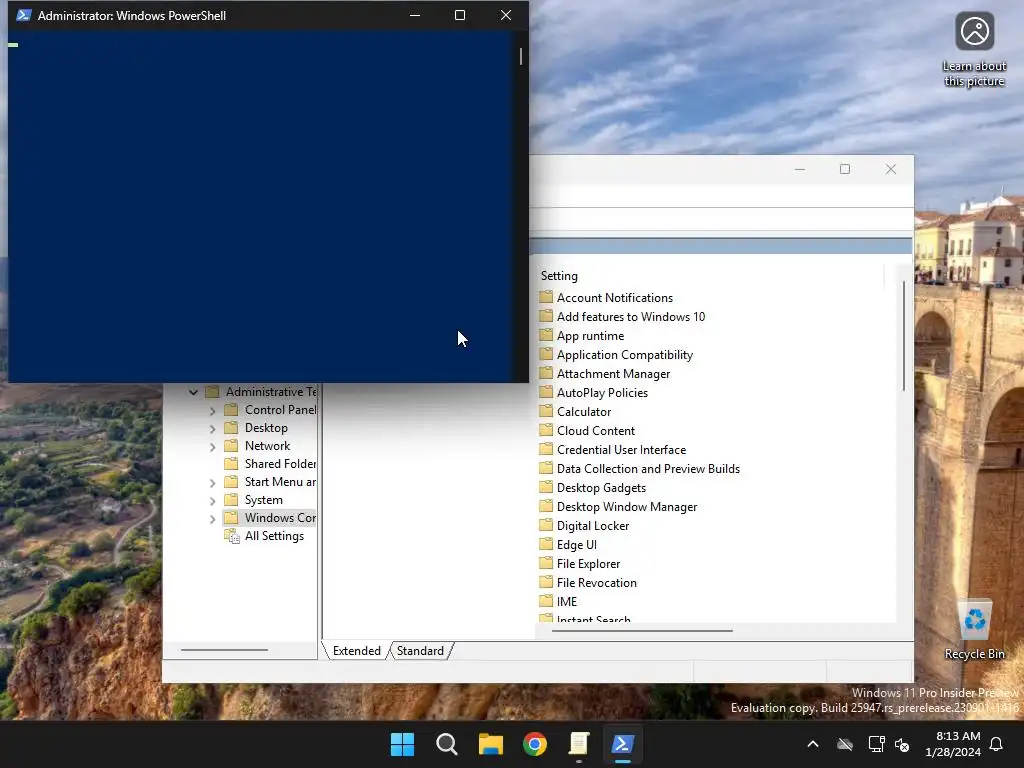Image resolution: width=1024 pixels, height=768 pixels.
Task: Minimize the Group Policy Editor window
Action: pos(799,169)
